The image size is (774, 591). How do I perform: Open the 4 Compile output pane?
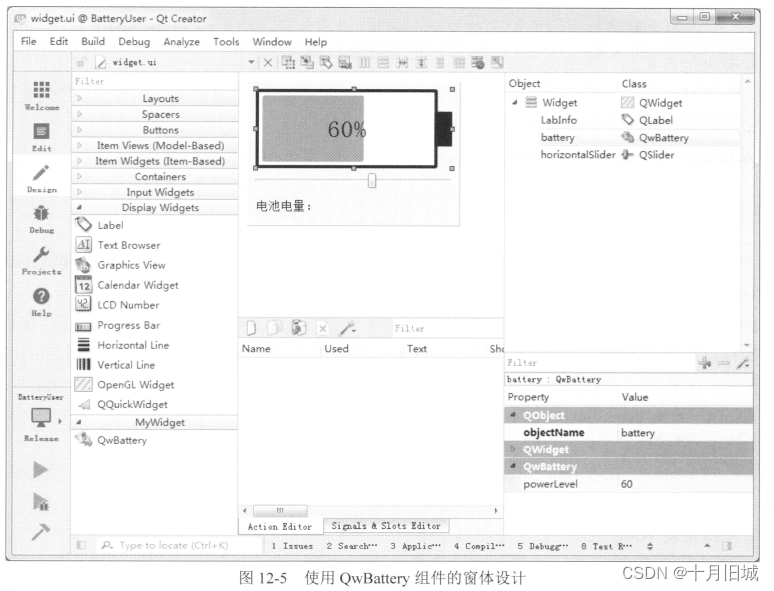[479, 546]
